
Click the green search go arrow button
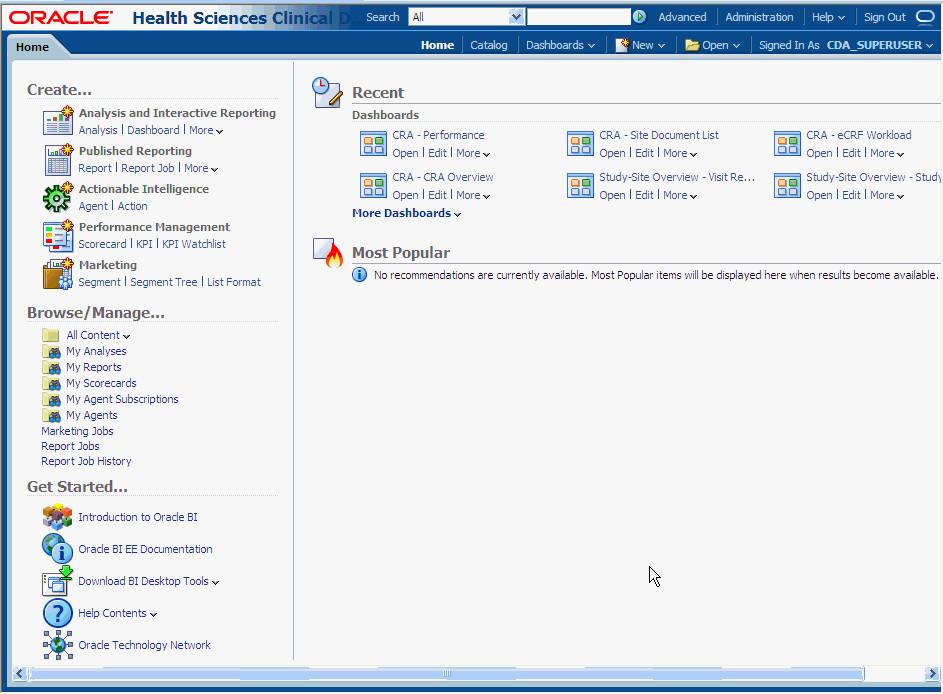point(639,17)
